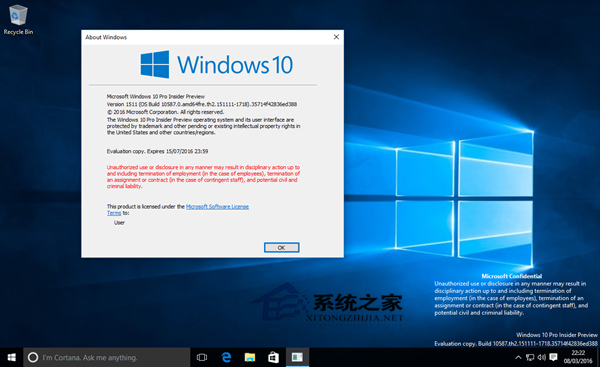Screen dimensions: 600x367
Task: Click the Cortana search box
Action: point(107,357)
